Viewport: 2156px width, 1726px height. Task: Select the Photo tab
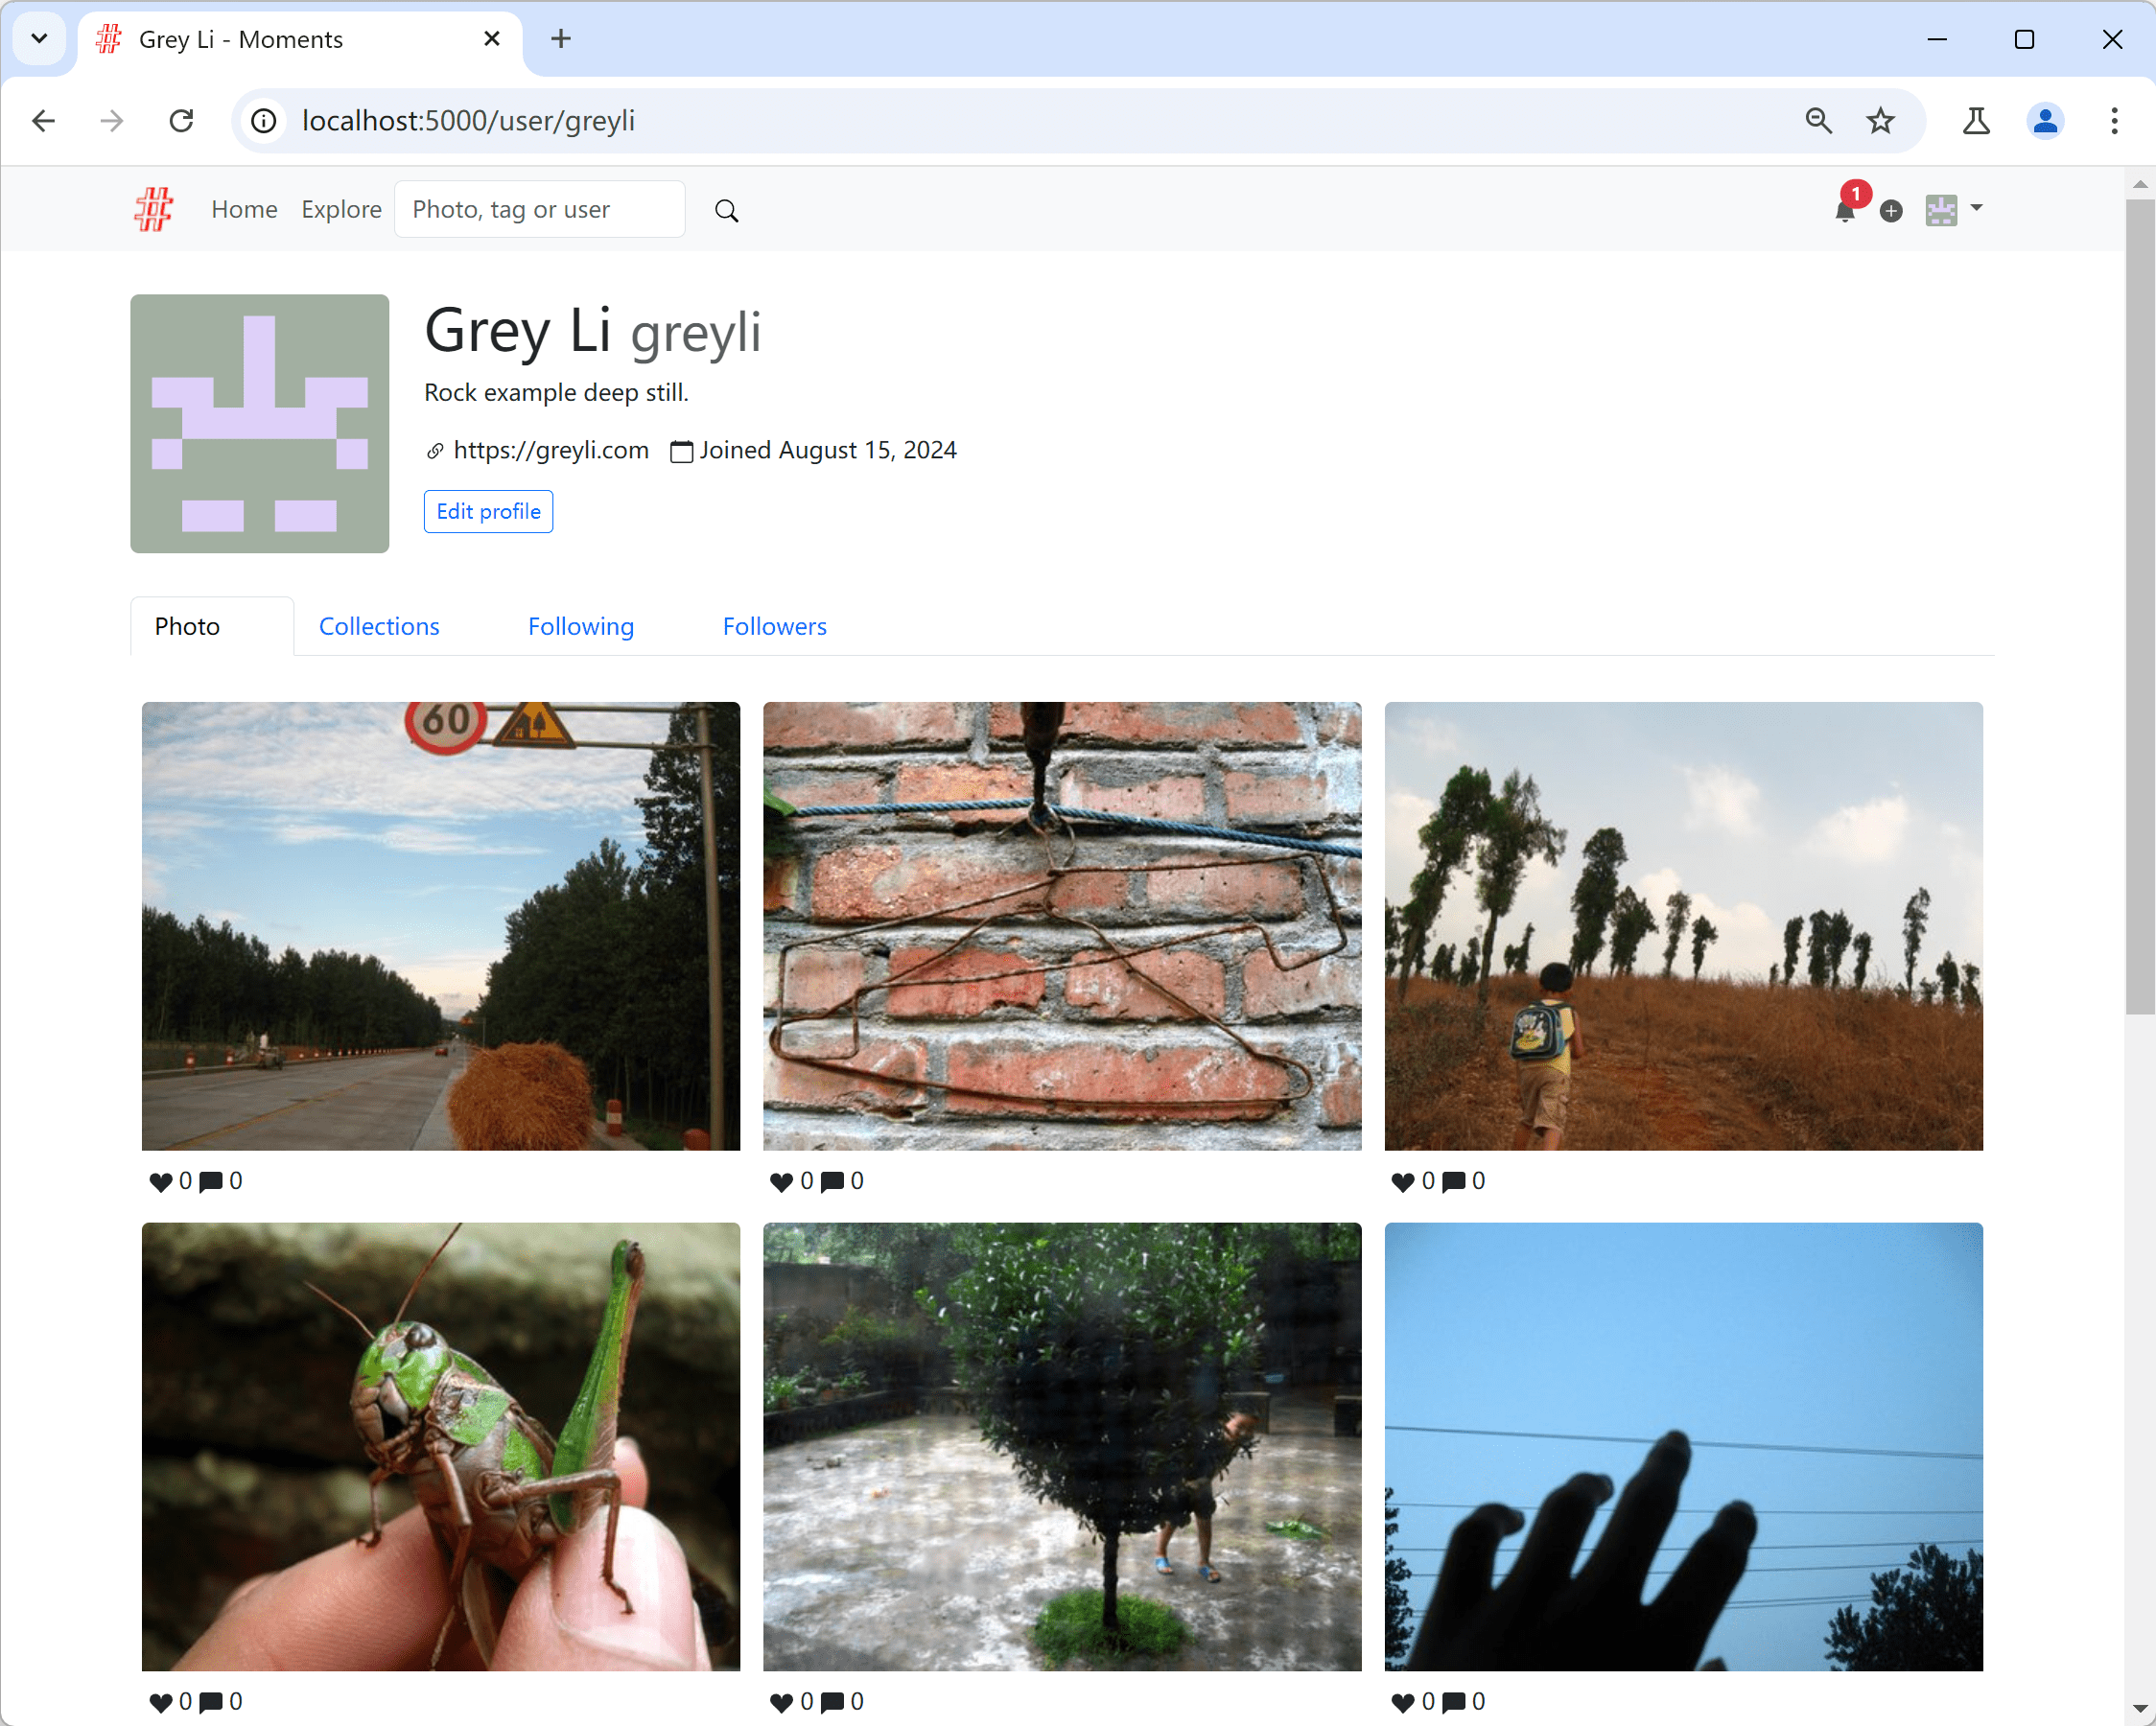pyautogui.click(x=212, y=626)
